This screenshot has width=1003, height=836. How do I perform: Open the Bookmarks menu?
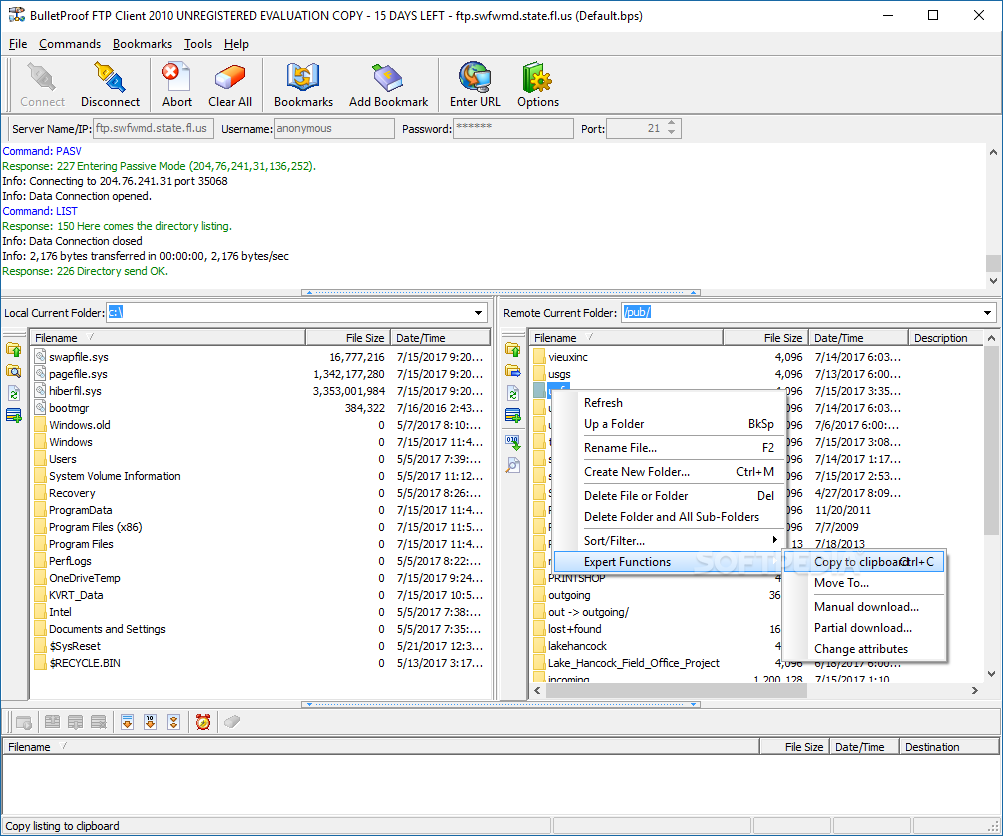click(142, 44)
